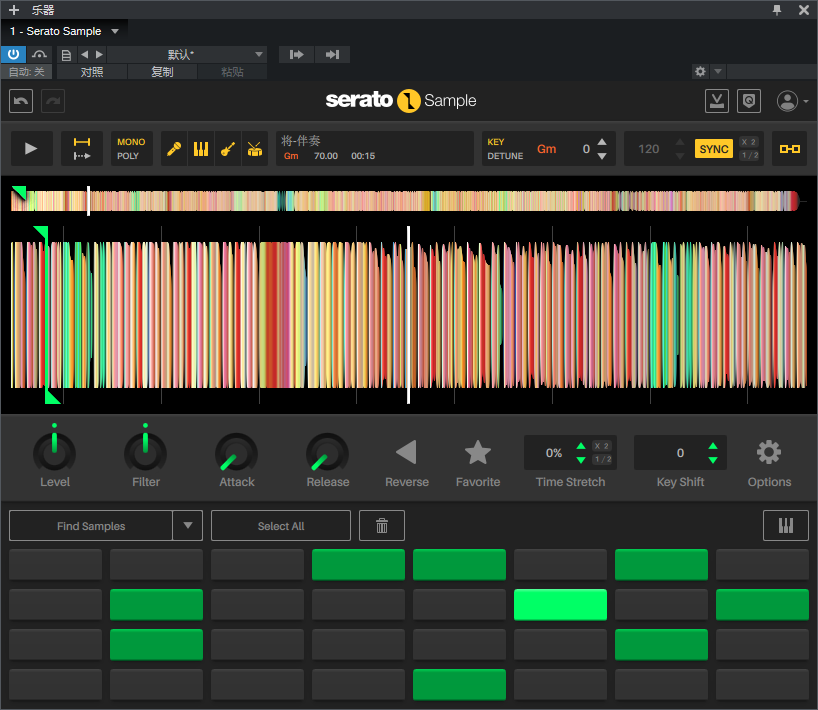Increase the KEY value with up arrow
The height and width of the screenshot is (710, 818).
point(602,142)
